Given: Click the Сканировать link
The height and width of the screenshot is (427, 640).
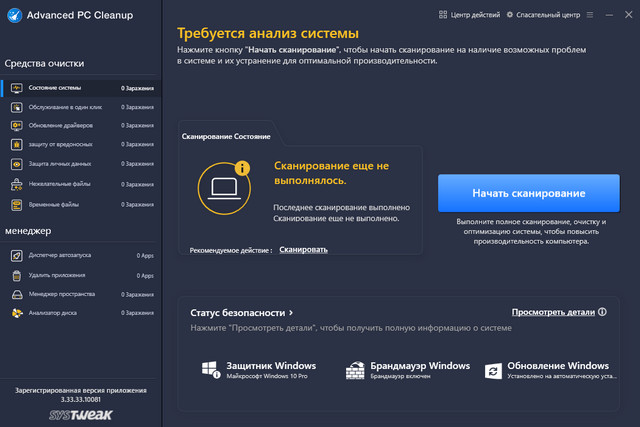Looking at the screenshot, I should click(x=303, y=250).
